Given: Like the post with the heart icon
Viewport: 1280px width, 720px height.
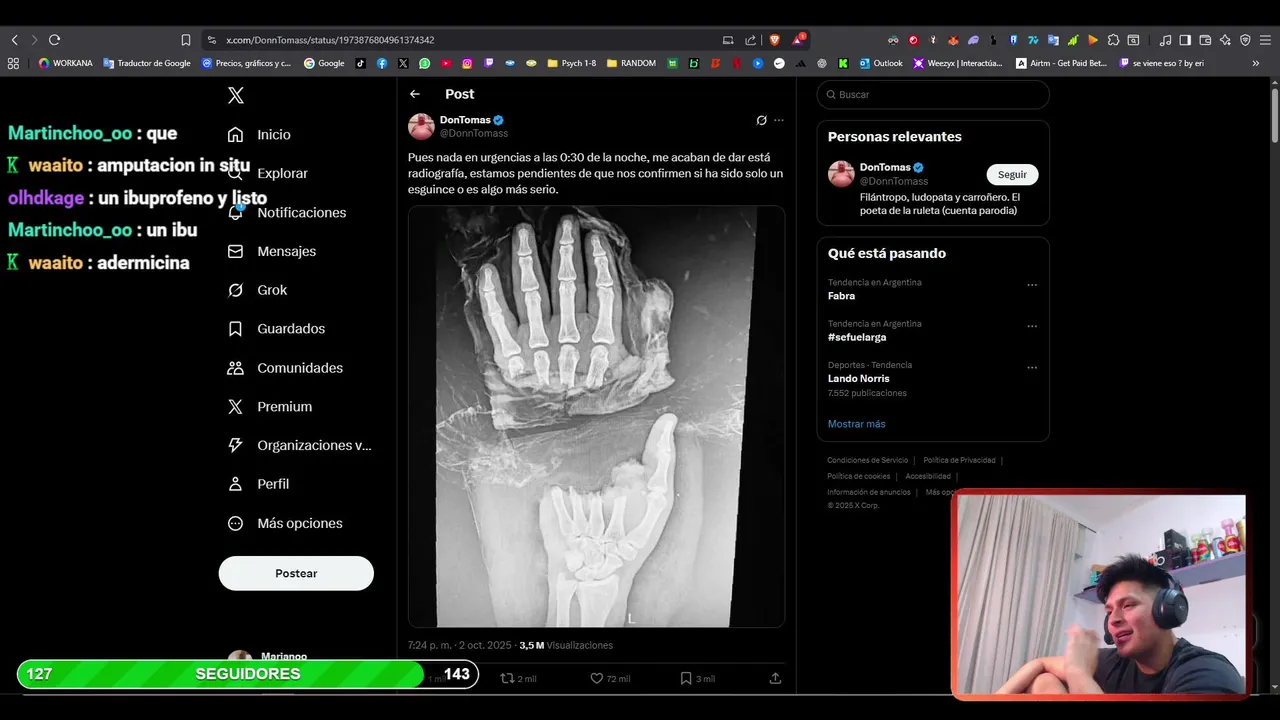Looking at the screenshot, I should pos(597,678).
